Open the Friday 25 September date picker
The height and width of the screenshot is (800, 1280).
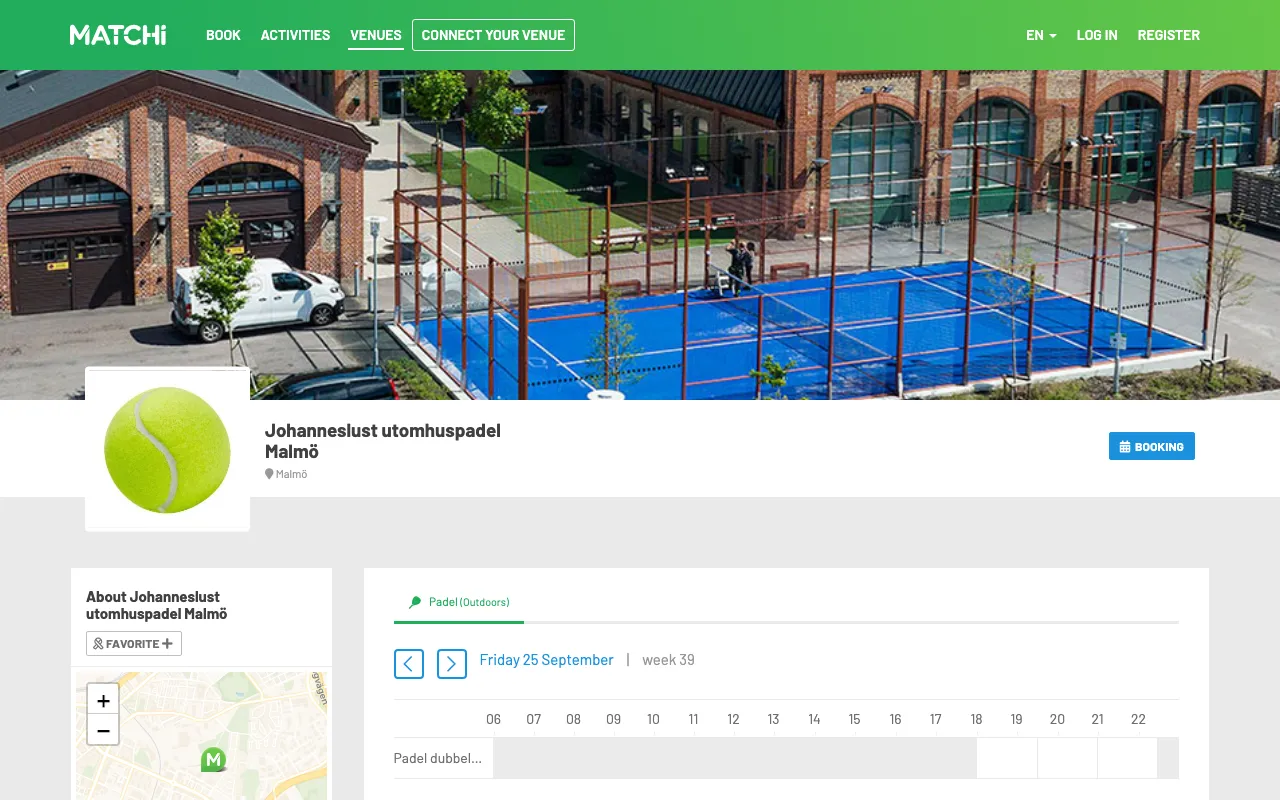pos(546,660)
